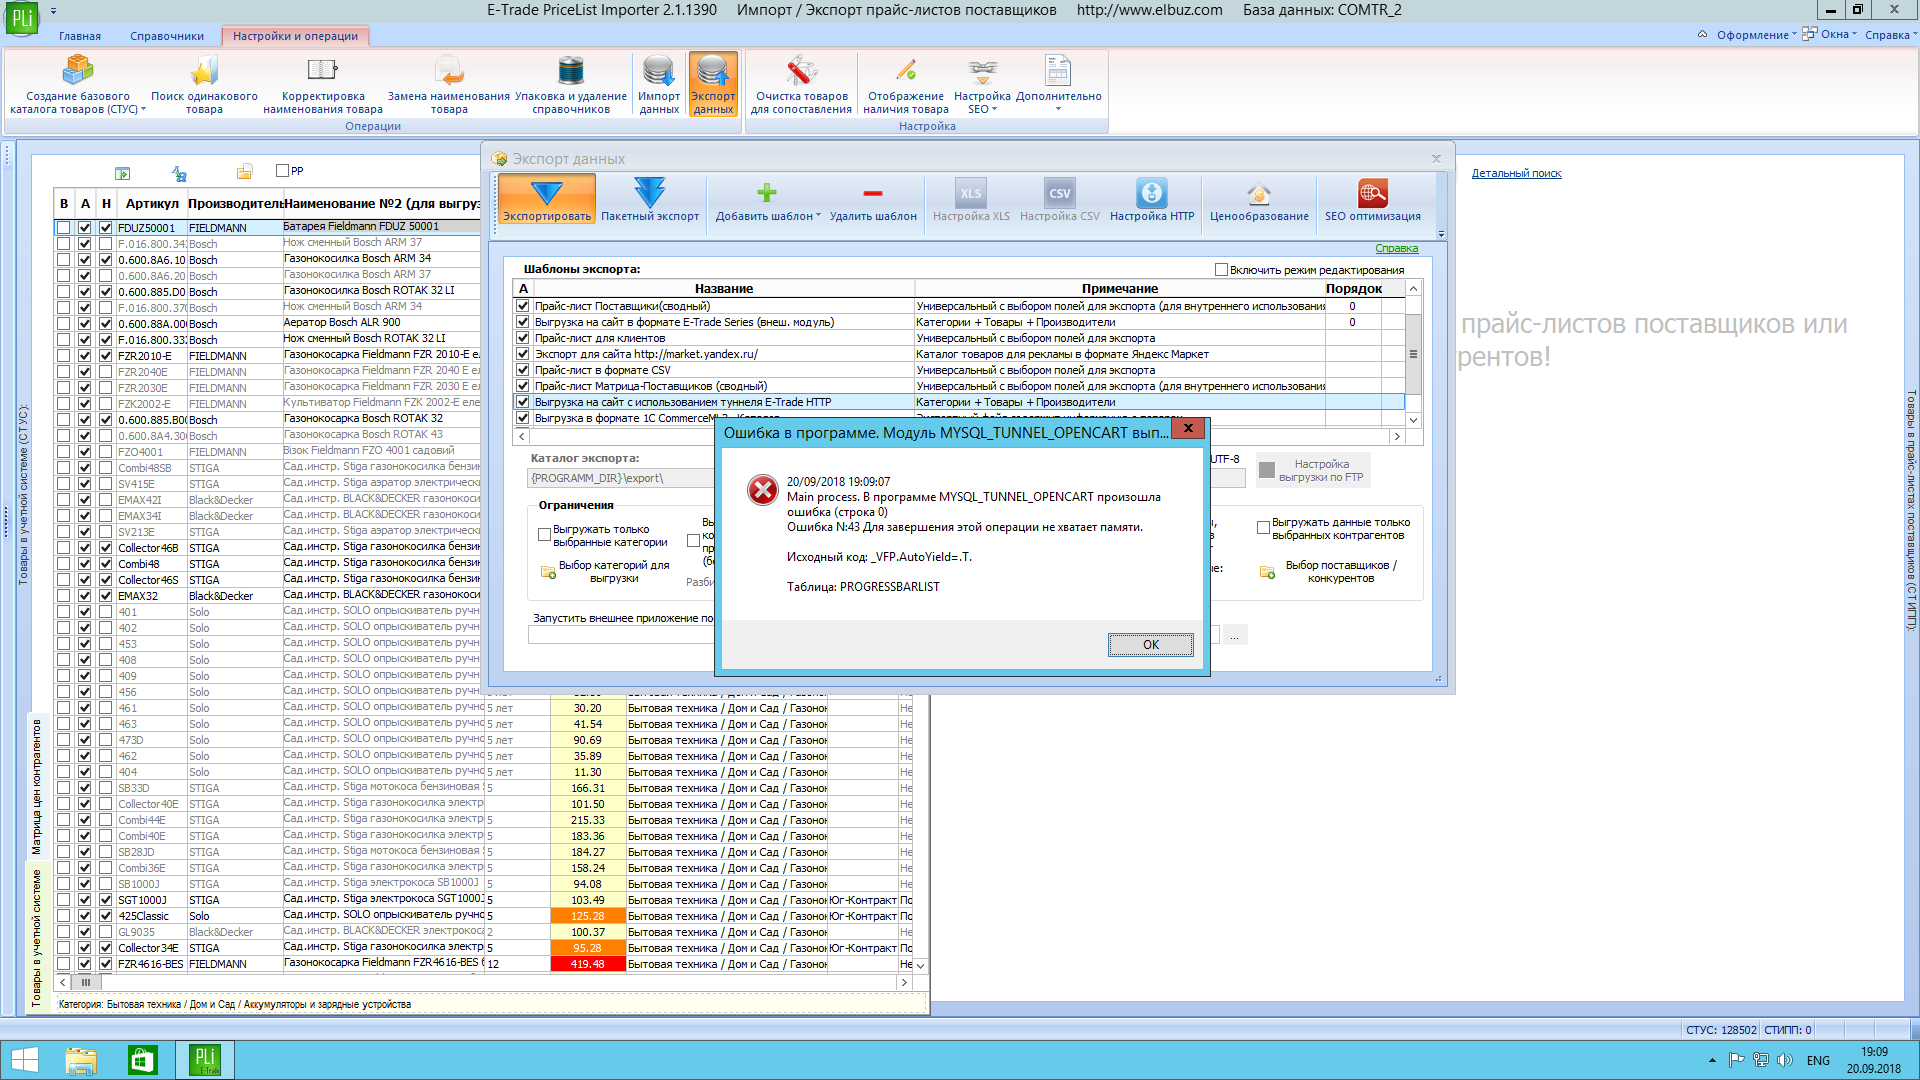This screenshot has width=1920, height=1080.
Task: Click the volume icon in the system tray
Action: click(1785, 1060)
